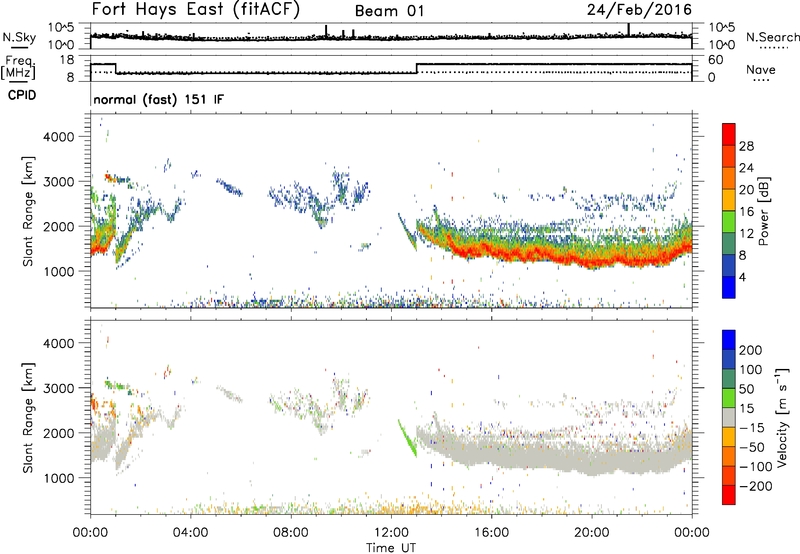This screenshot has width=800, height=554.
Task: Pick the gray Velocity segment 15 to -15
Action: [729, 417]
